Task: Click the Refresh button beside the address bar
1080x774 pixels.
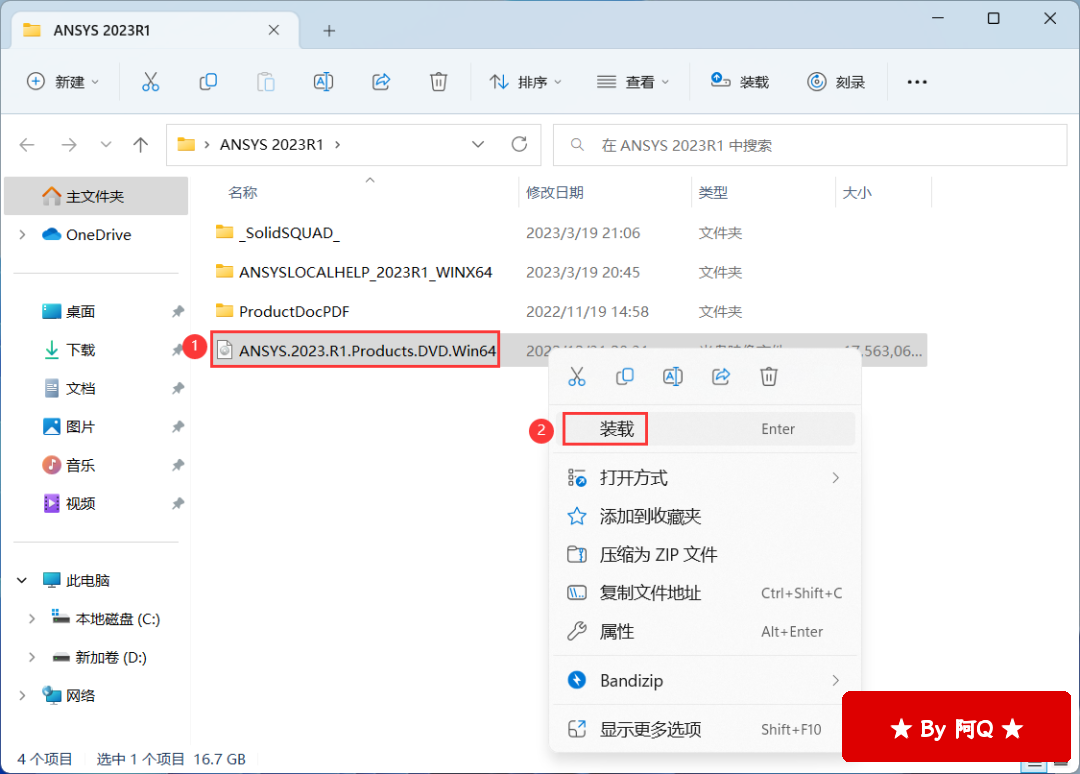Action: click(519, 145)
